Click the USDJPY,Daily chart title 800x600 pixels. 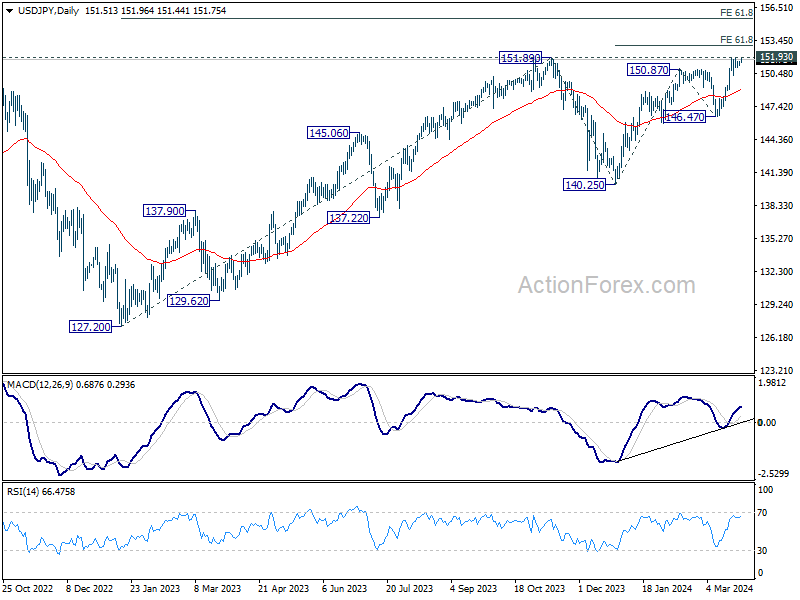point(48,11)
